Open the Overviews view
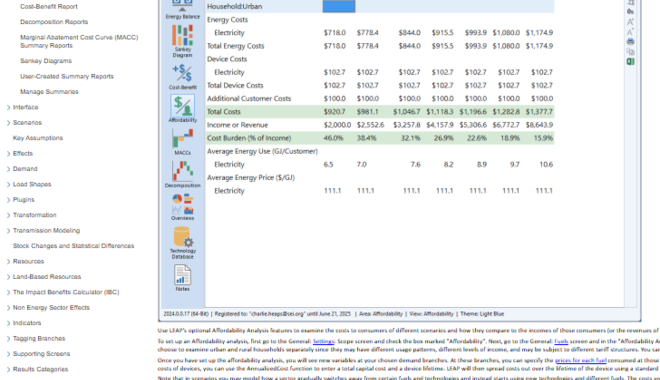 click(182, 207)
